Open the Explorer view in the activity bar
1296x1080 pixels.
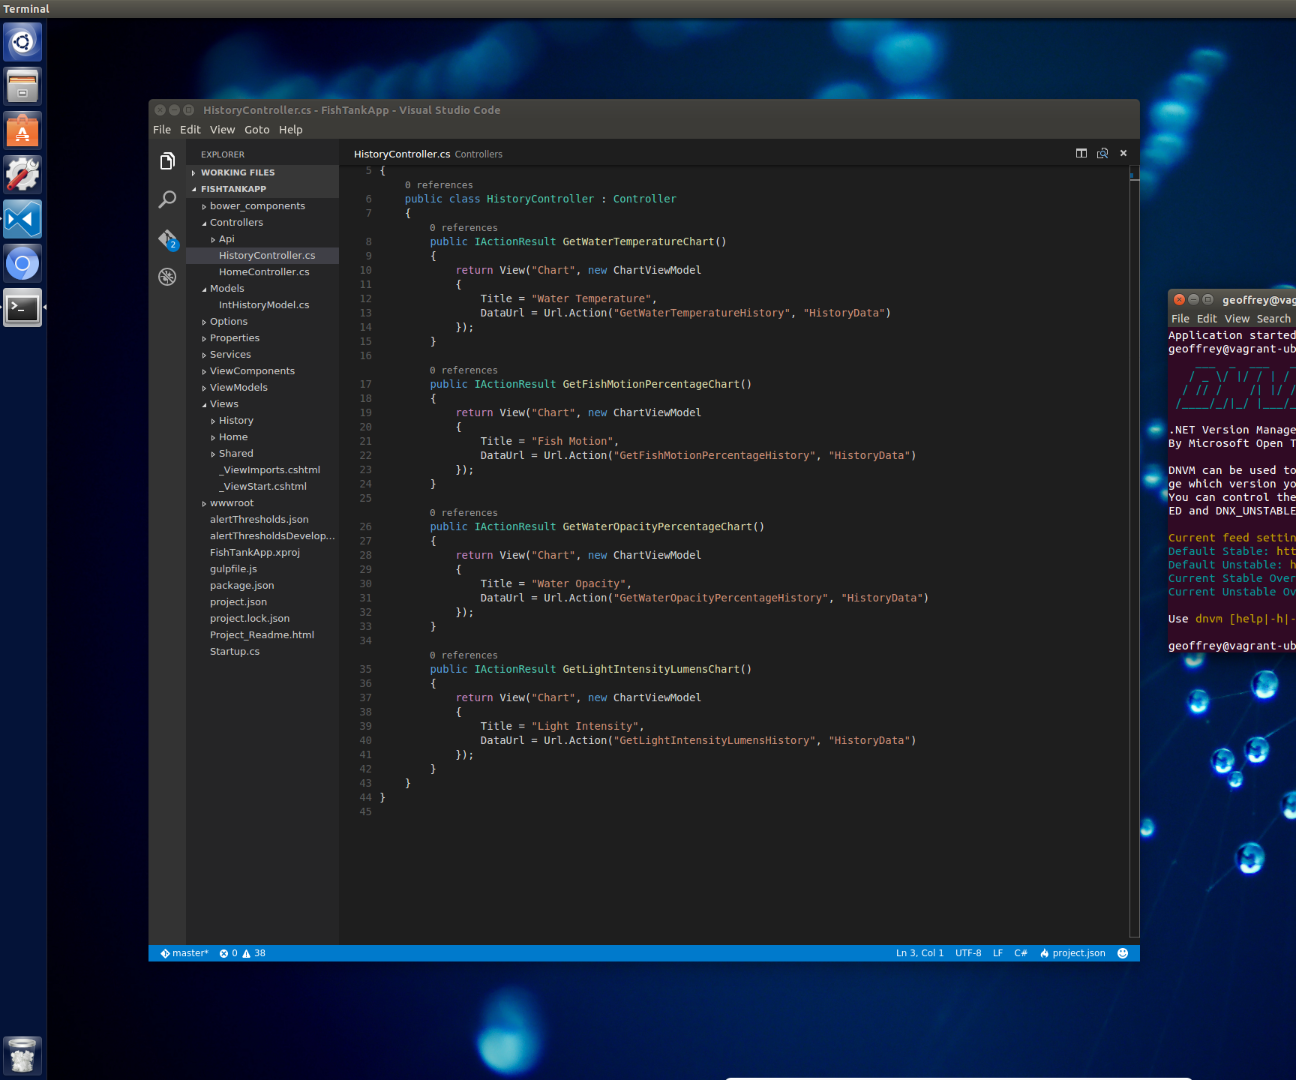[167, 160]
